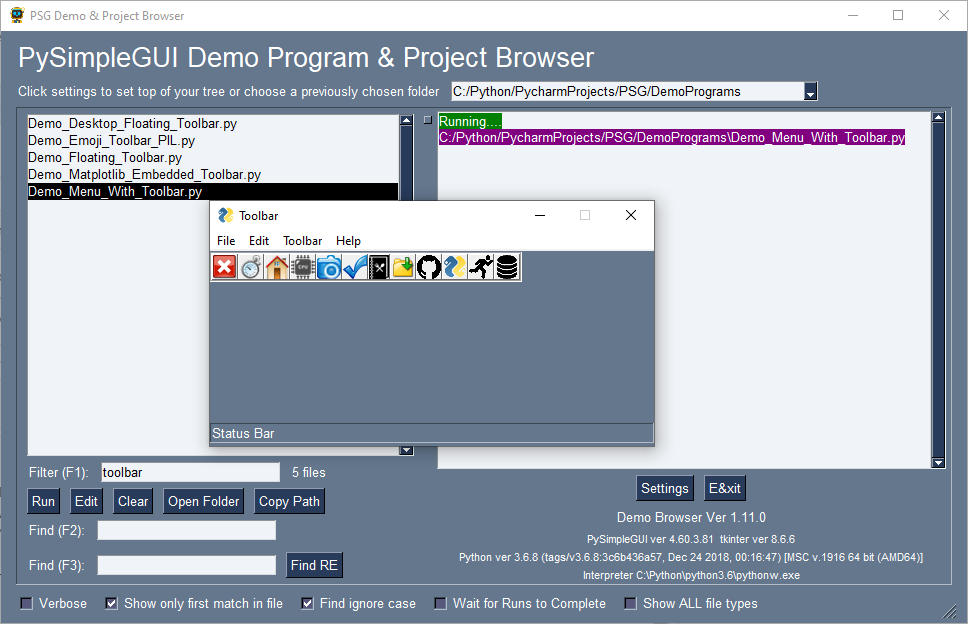Click inside the Find (F2) input field
Screen dimensions: 968x624
pyautogui.click(x=186, y=530)
